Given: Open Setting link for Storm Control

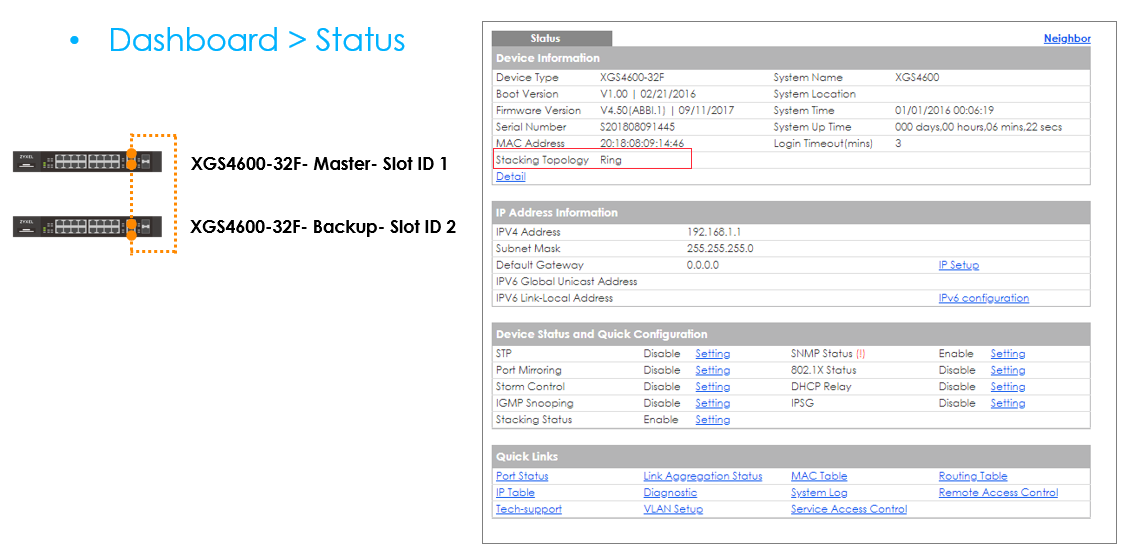Looking at the screenshot, I should [x=713, y=387].
